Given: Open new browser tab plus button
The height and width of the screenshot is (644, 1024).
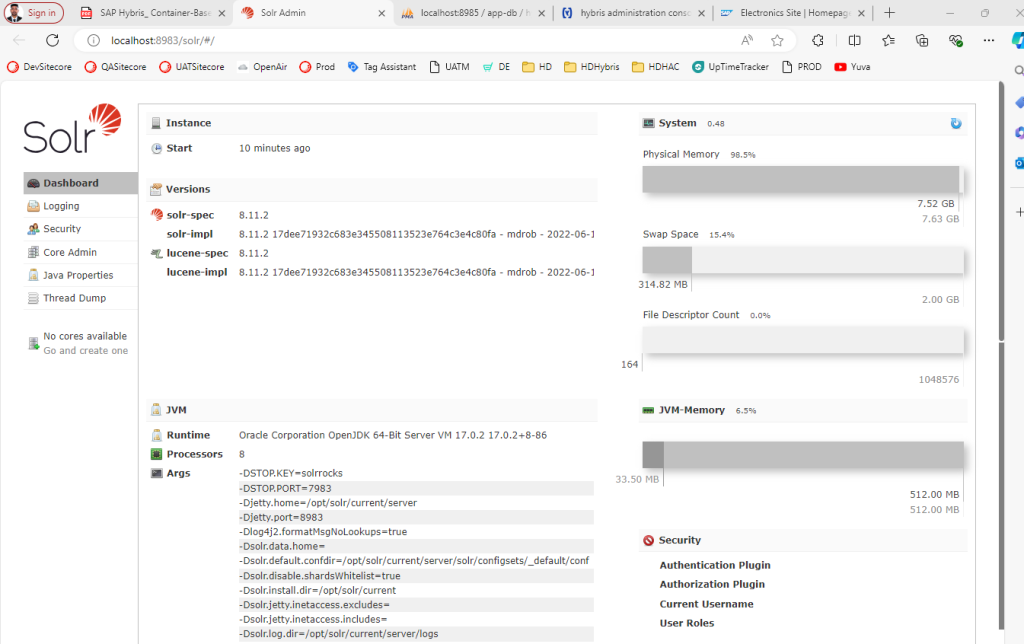Looking at the screenshot, I should tap(890, 13).
